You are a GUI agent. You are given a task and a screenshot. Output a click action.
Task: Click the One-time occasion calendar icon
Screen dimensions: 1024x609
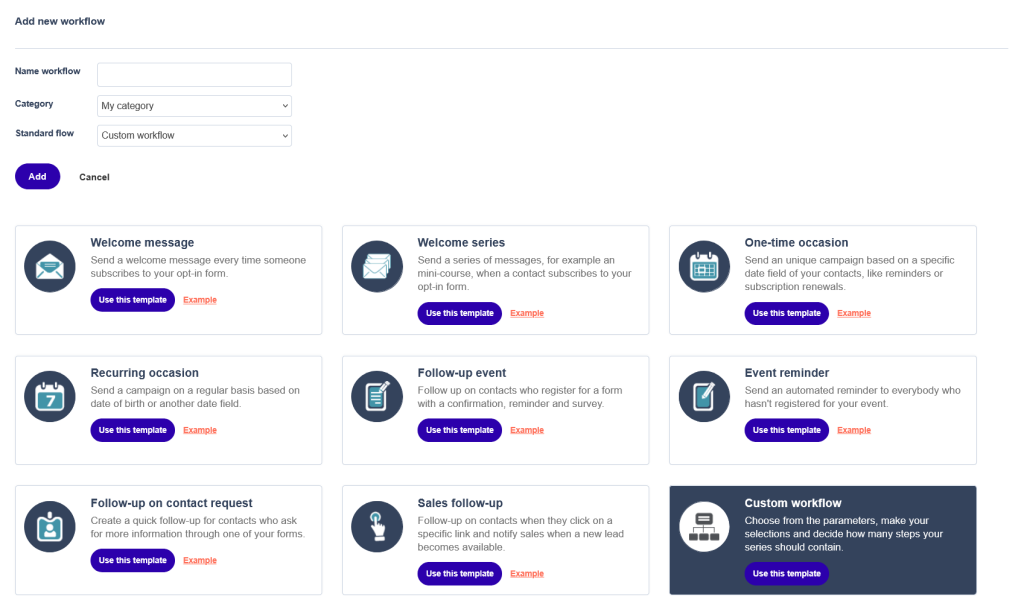[704, 266]
